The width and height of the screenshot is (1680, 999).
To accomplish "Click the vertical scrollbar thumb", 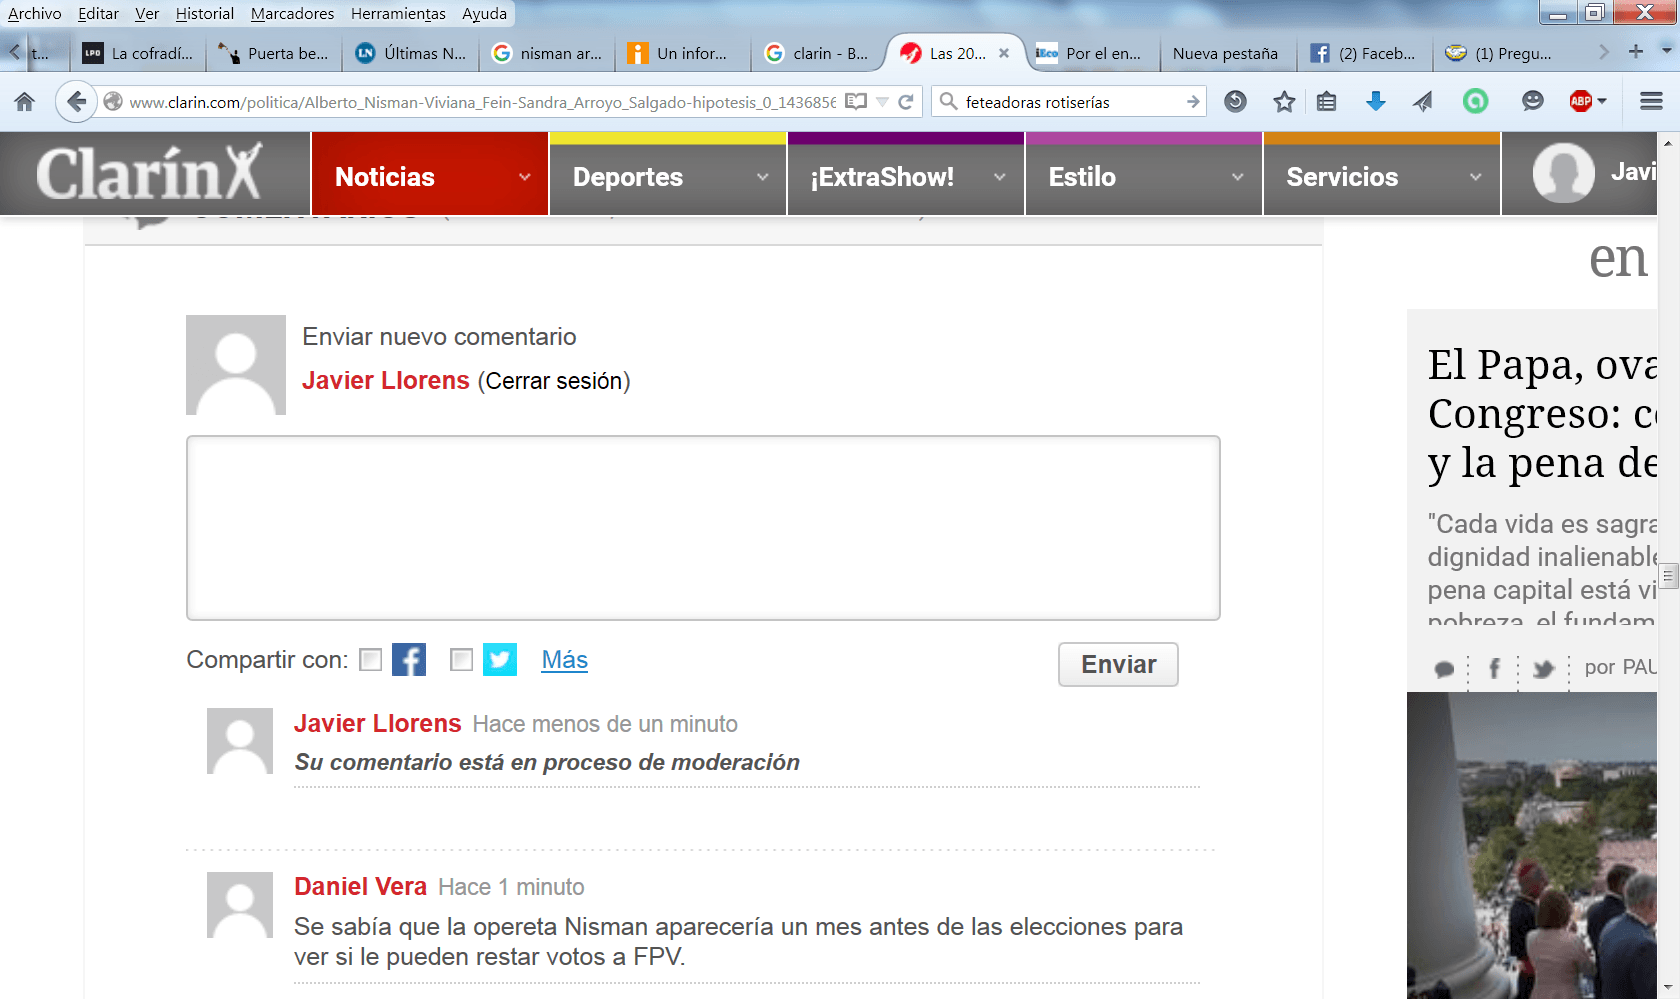I will (x=1668, y=576).
